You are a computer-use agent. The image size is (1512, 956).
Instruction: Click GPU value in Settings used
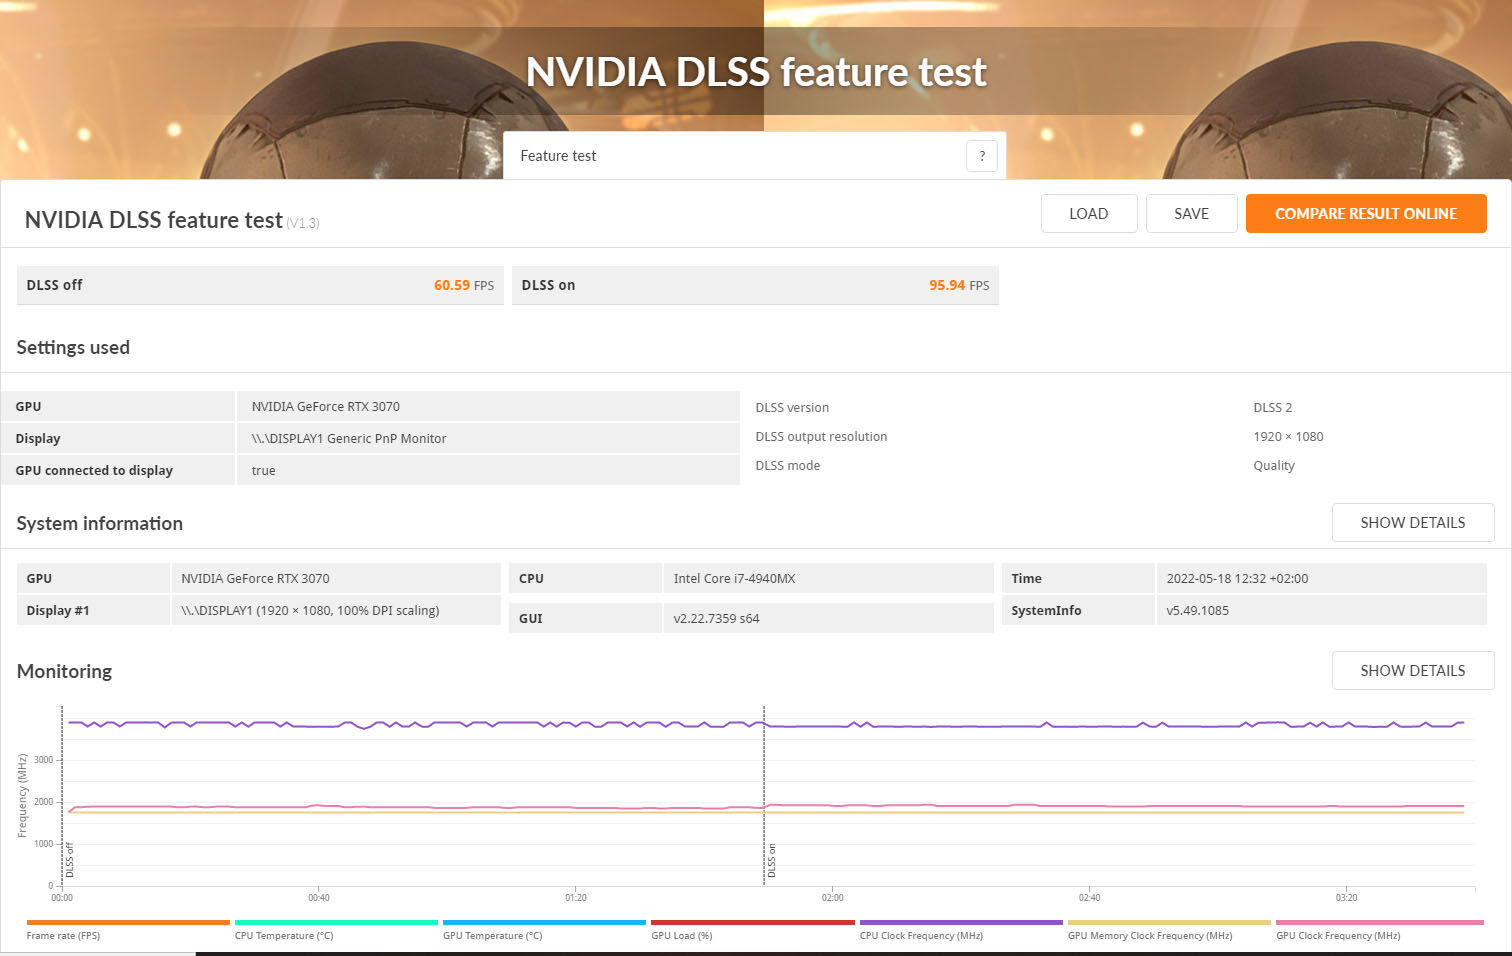(x=326, y=407)
